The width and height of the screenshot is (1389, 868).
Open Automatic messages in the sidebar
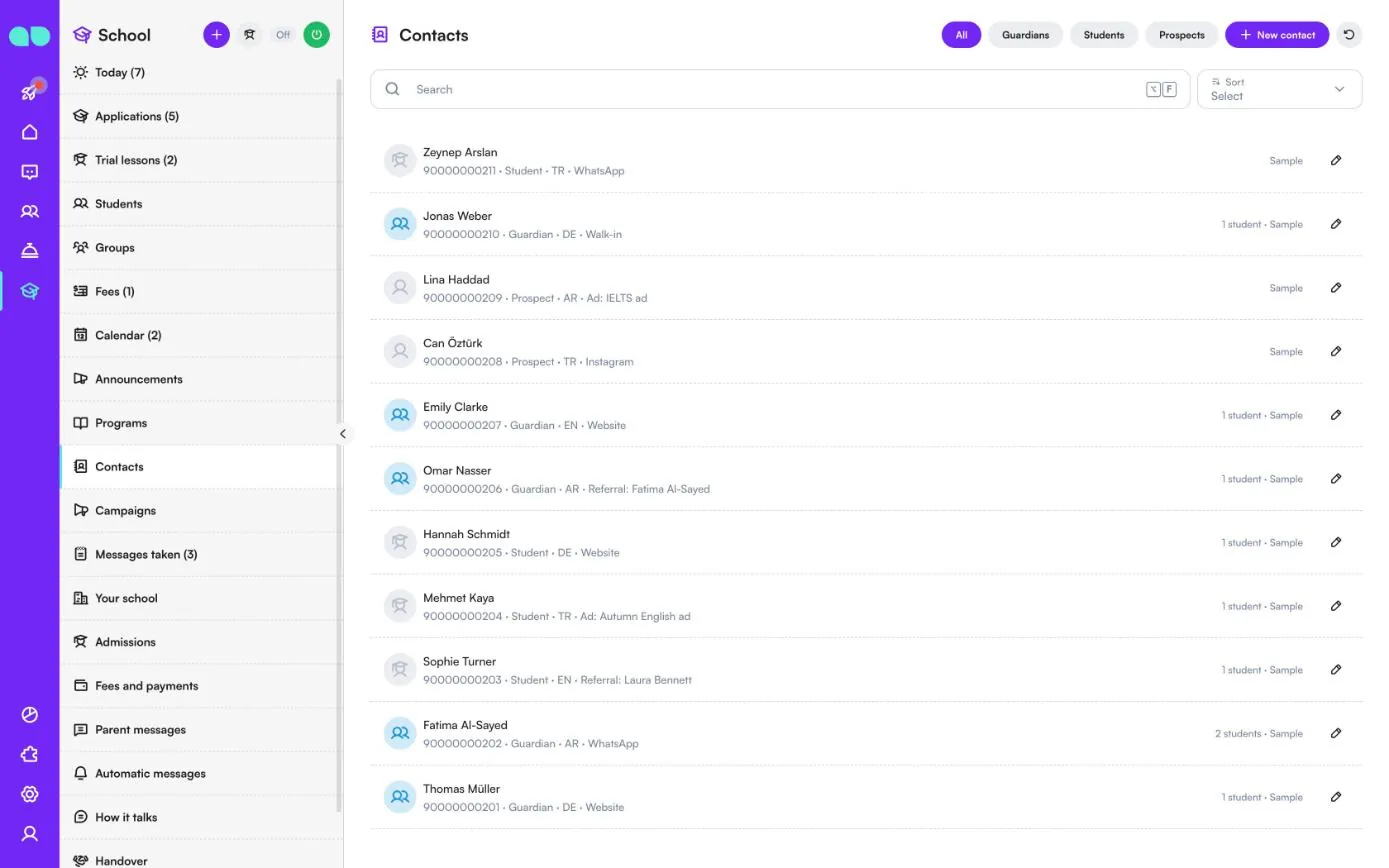(x=199, y=773)
